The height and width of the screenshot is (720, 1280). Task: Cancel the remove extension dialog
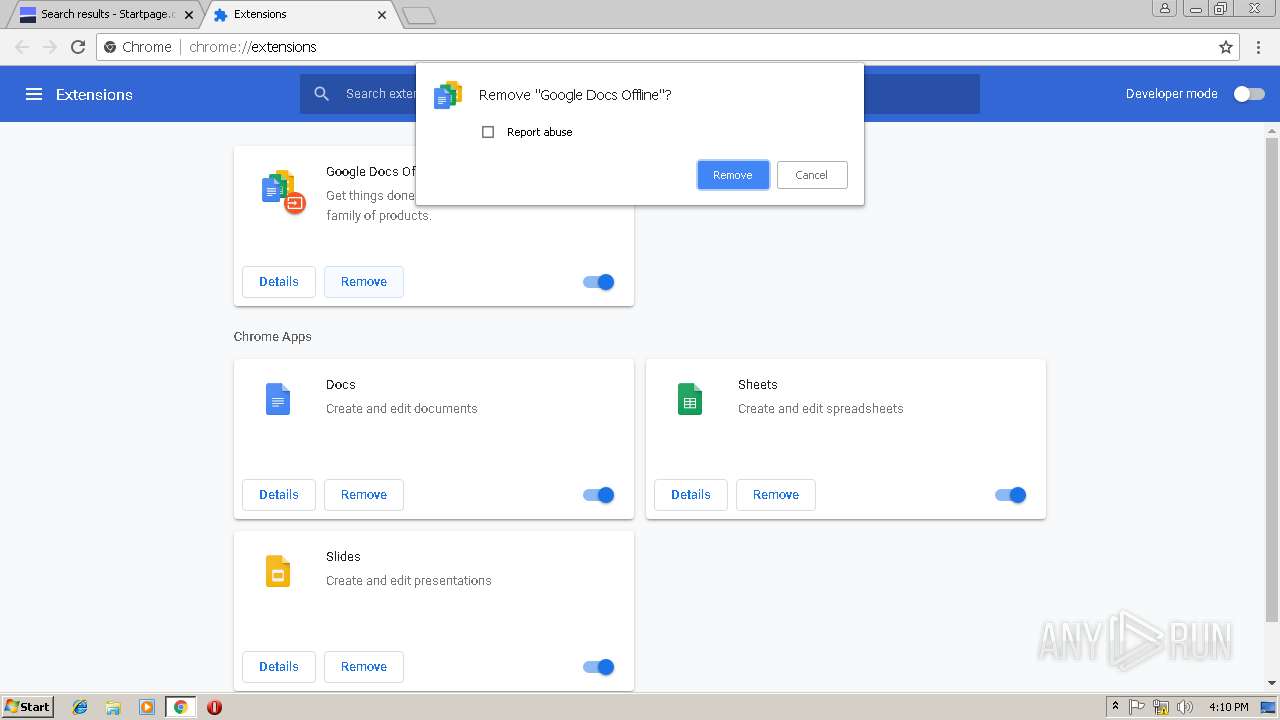pyautogui.click(x=812, y=175)
